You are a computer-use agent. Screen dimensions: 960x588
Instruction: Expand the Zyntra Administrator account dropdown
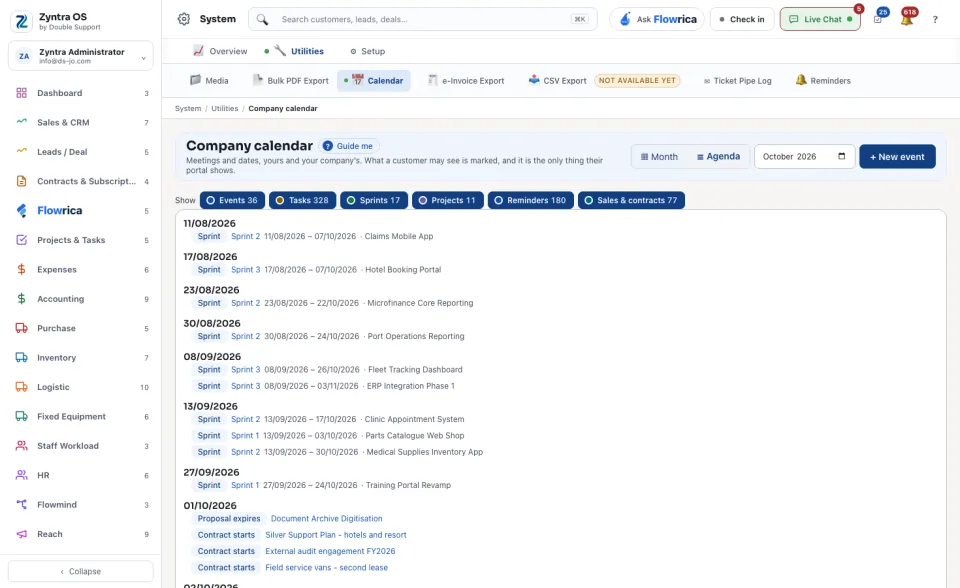(x=81, y=56)
